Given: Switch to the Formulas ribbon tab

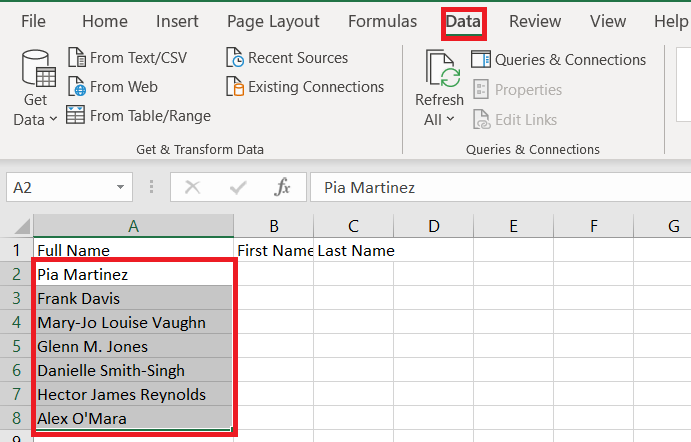Looking at the screenshot, I should coord(383,21).
